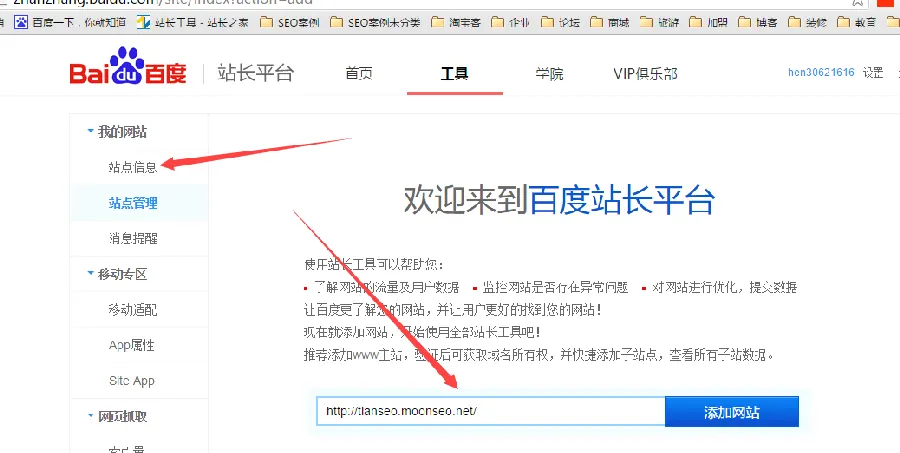Open the SEO案例未分类 bookmark folder
The height and width of the screenshot is (453, 900).
point(375,22)
